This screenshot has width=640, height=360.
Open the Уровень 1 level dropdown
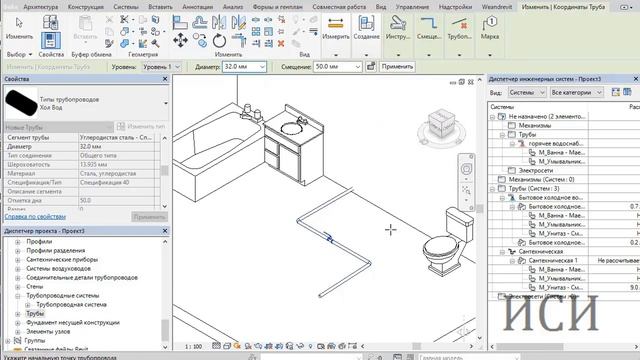pos(161,67)
